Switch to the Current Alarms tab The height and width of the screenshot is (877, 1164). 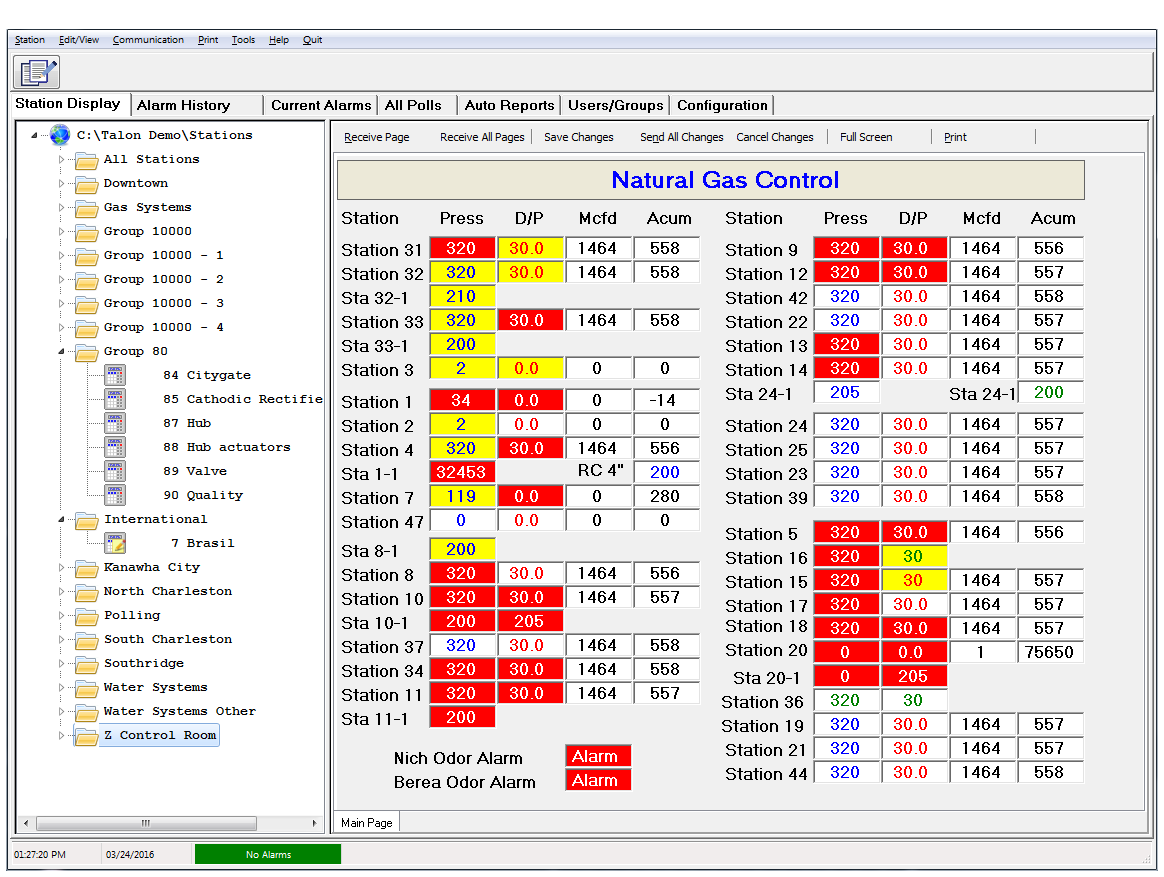[321, 105]
